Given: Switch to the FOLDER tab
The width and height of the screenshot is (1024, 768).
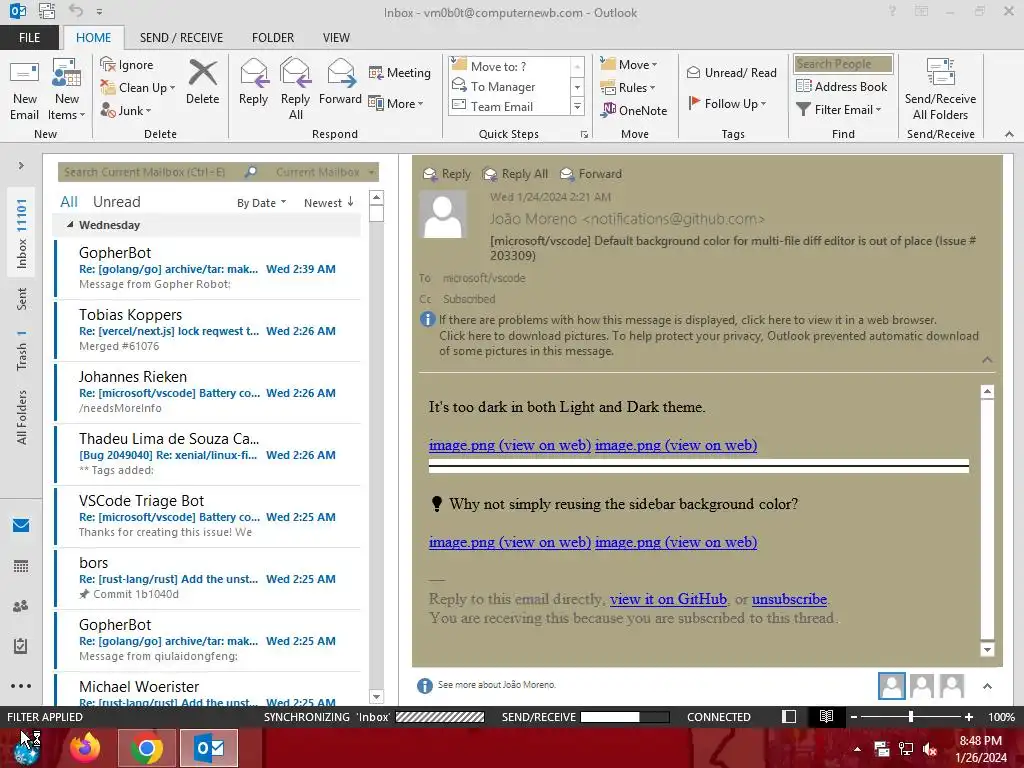Looking at the screenshot, I should coord(273,37).
